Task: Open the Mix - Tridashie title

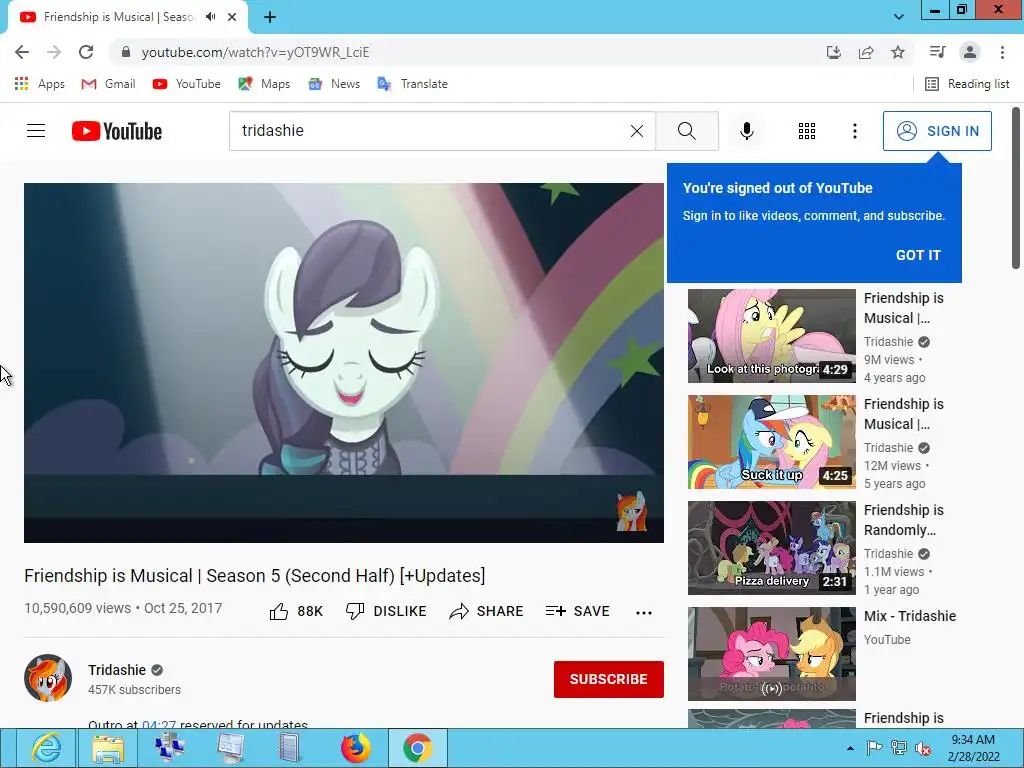Action: pyautogui.click(x=910, y=616)
